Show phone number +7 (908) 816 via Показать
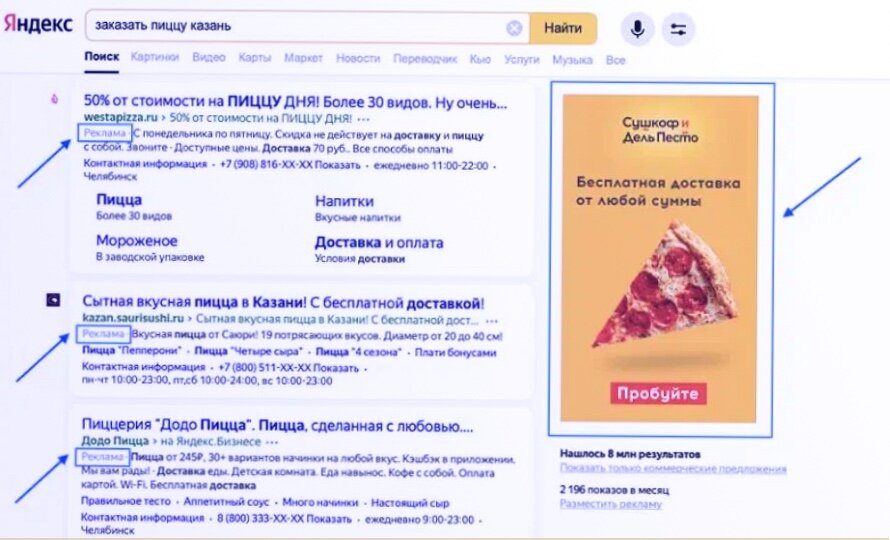Screen dimensions: 890x540 coord(338,165)
